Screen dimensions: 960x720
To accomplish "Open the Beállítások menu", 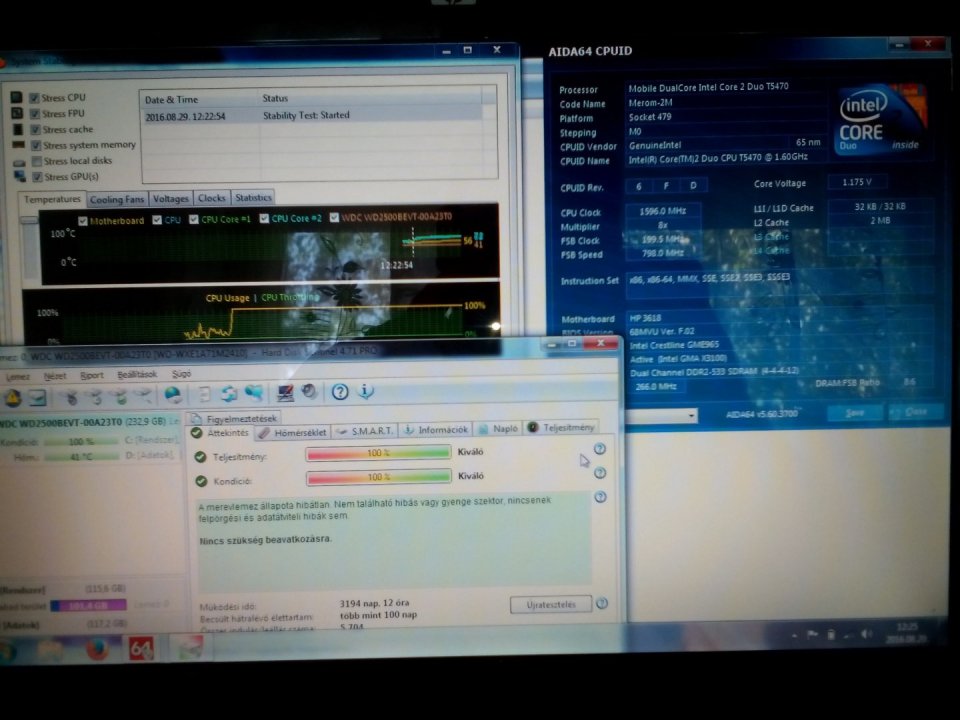I will (x=137, y=374).
